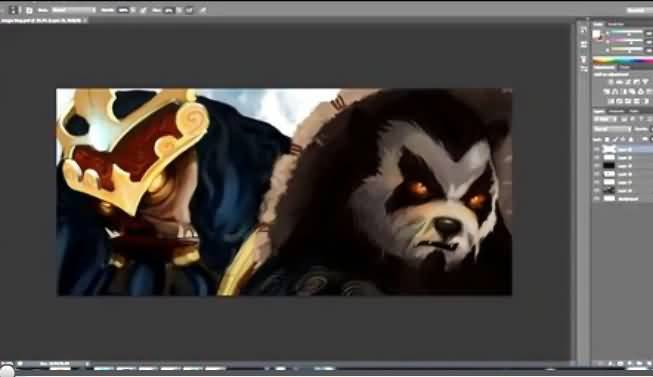Toggle visibility of the black-thumbnail layer
This screenshot has width=653, height=377.
597,166
